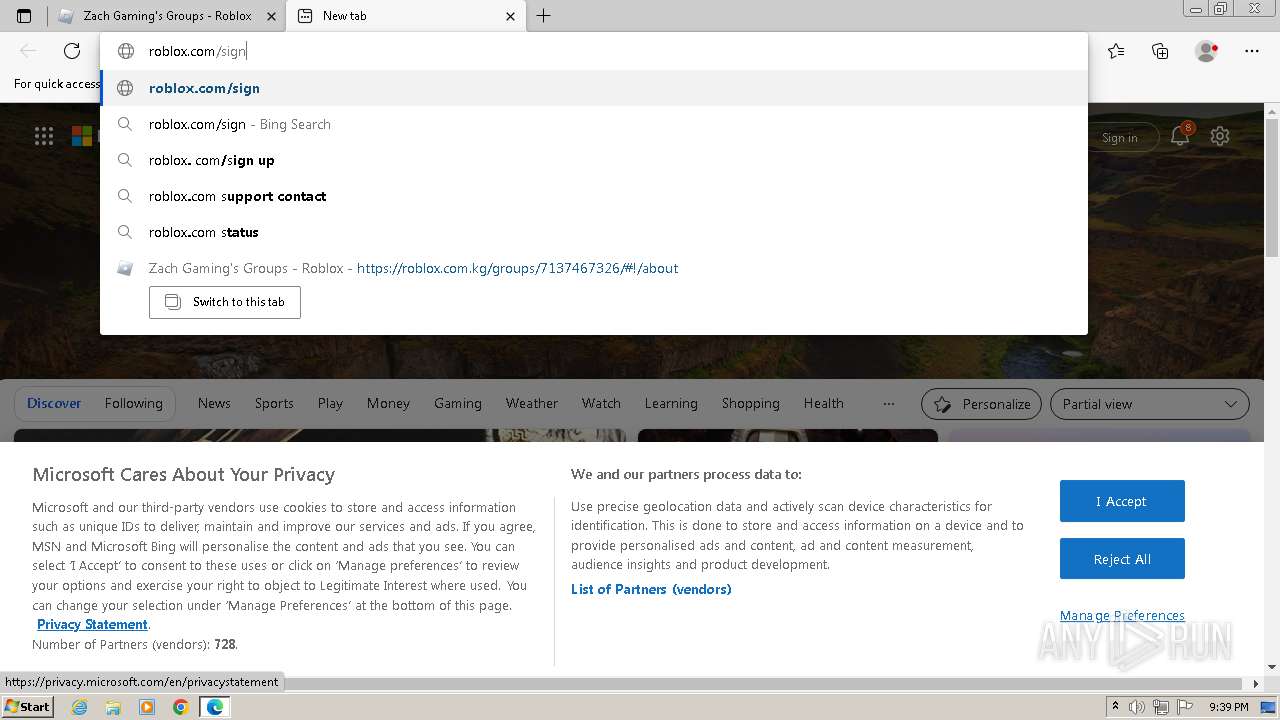This screenshot has width=1280, height=720.
Task: Expand the Partial view dropdown
Action: pyautogui.click(x=1150, y=404)
